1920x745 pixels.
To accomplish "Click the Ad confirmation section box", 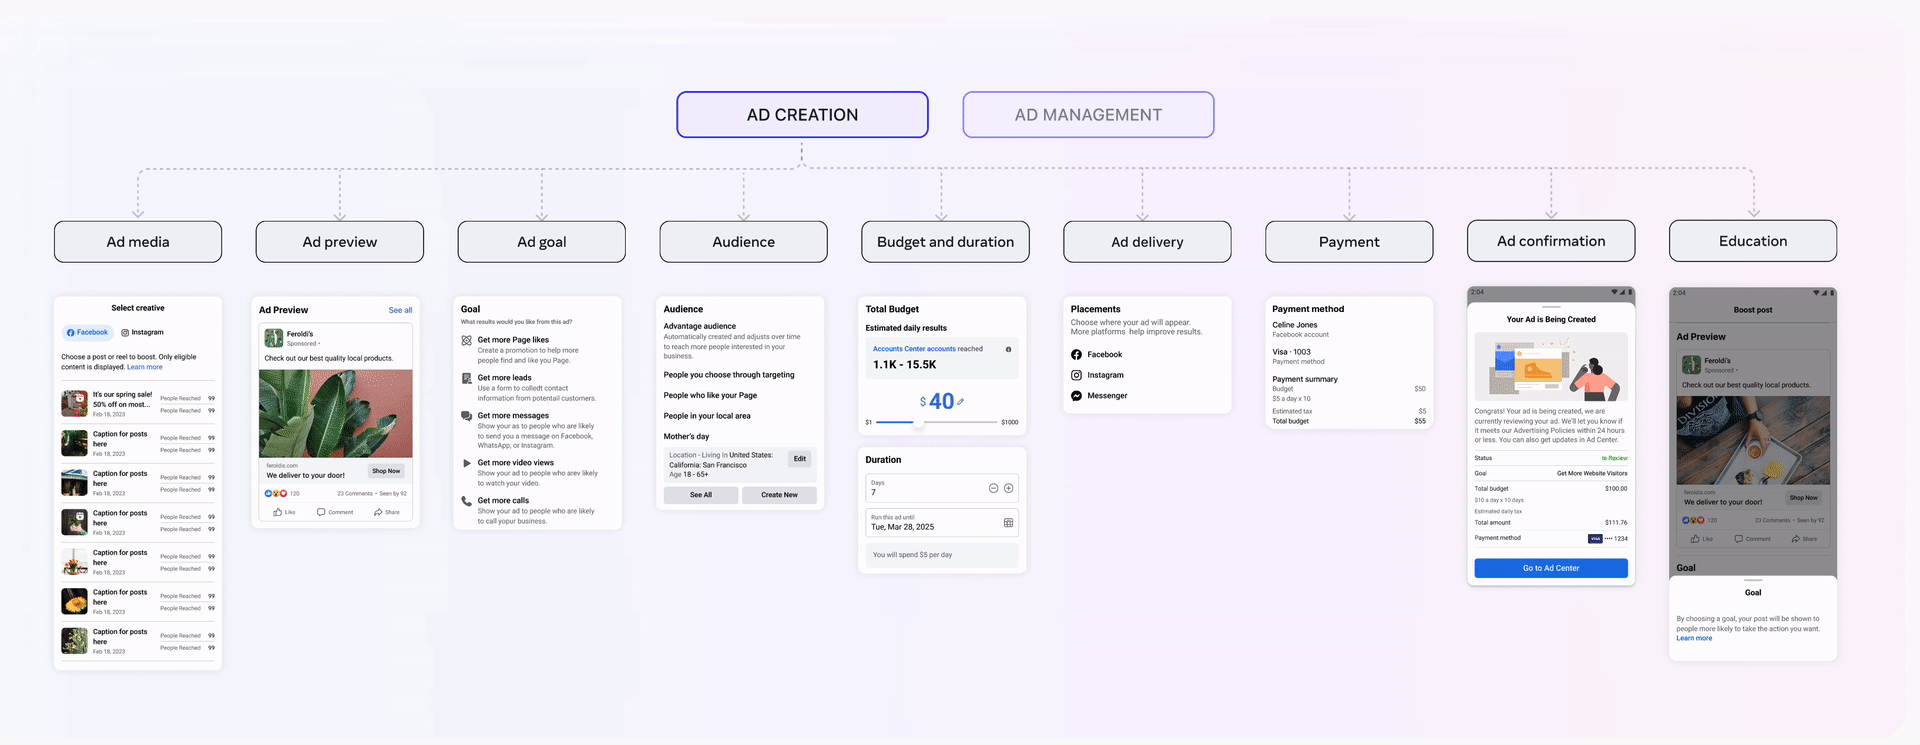I will tap(1551, 241).
